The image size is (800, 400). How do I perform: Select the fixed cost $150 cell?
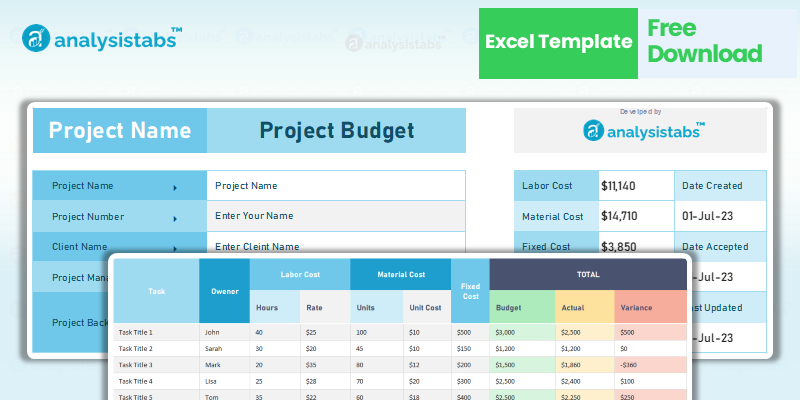coord(470,348)
